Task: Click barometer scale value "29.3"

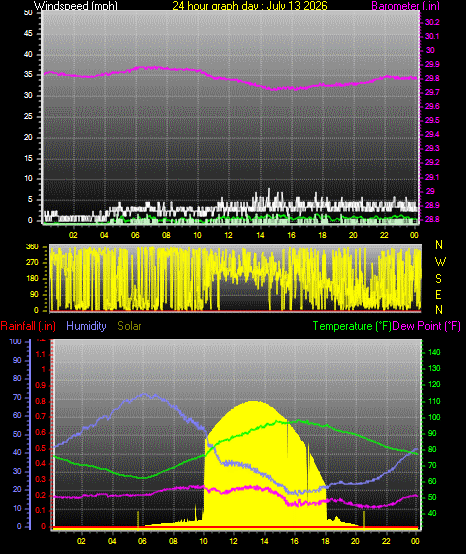Action: 432,148
